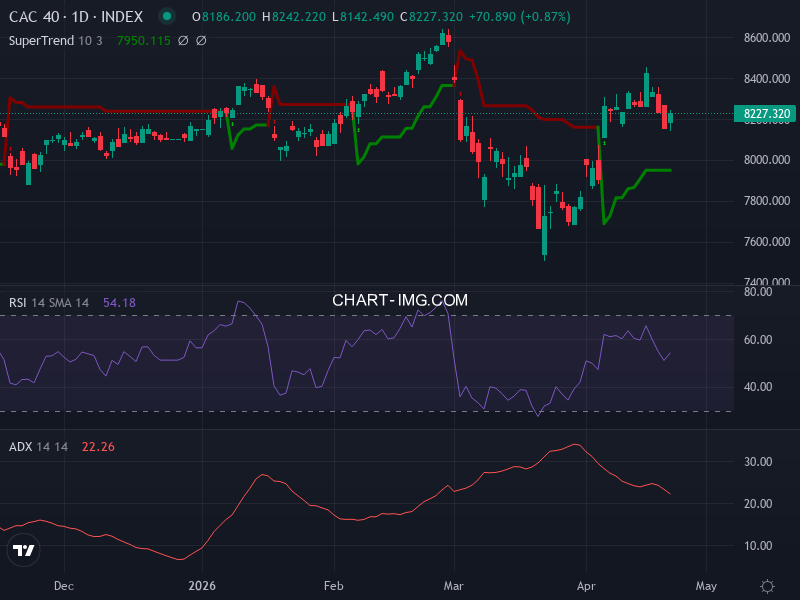Open the CAC 40 symbol selector
800x600 pixels.
(x=33, y=16)
